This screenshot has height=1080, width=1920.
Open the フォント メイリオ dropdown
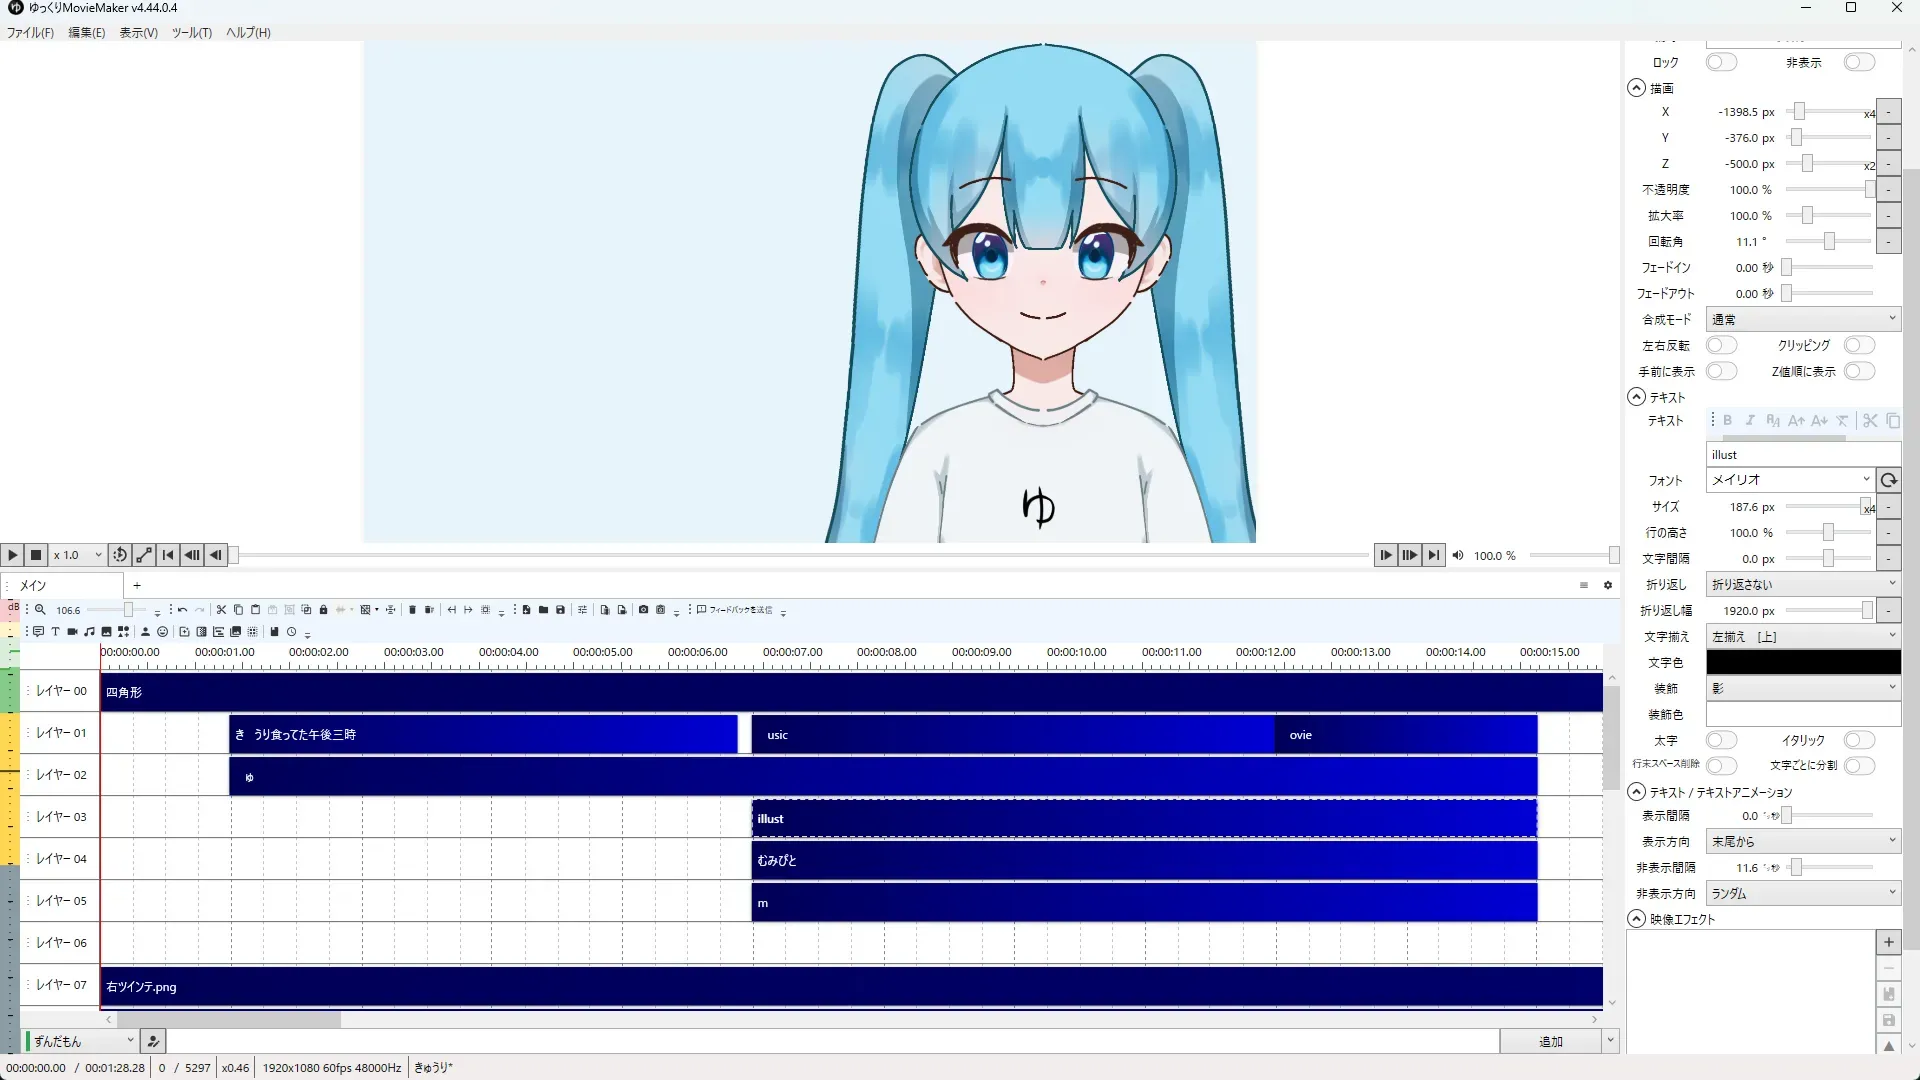point(1788,480)
